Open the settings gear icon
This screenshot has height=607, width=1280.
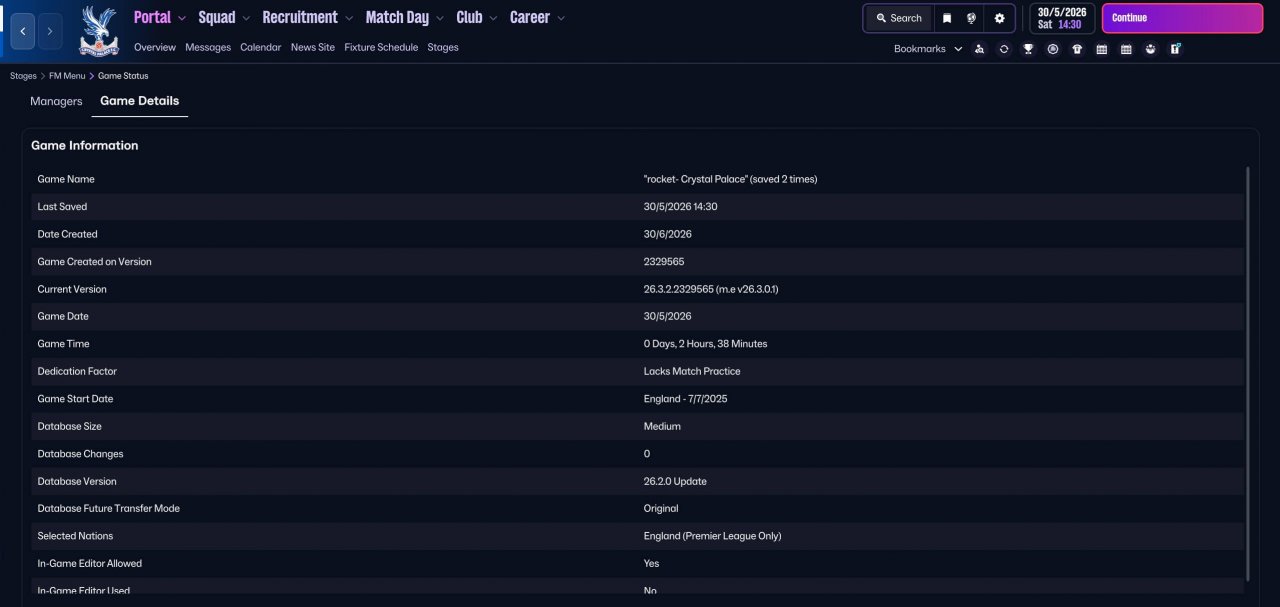(999, 18)
